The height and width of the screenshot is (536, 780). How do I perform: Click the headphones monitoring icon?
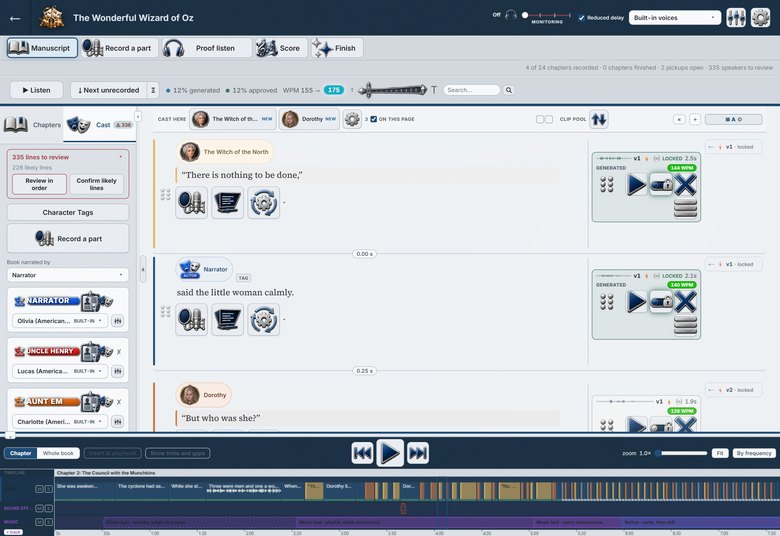pos(511,15)
